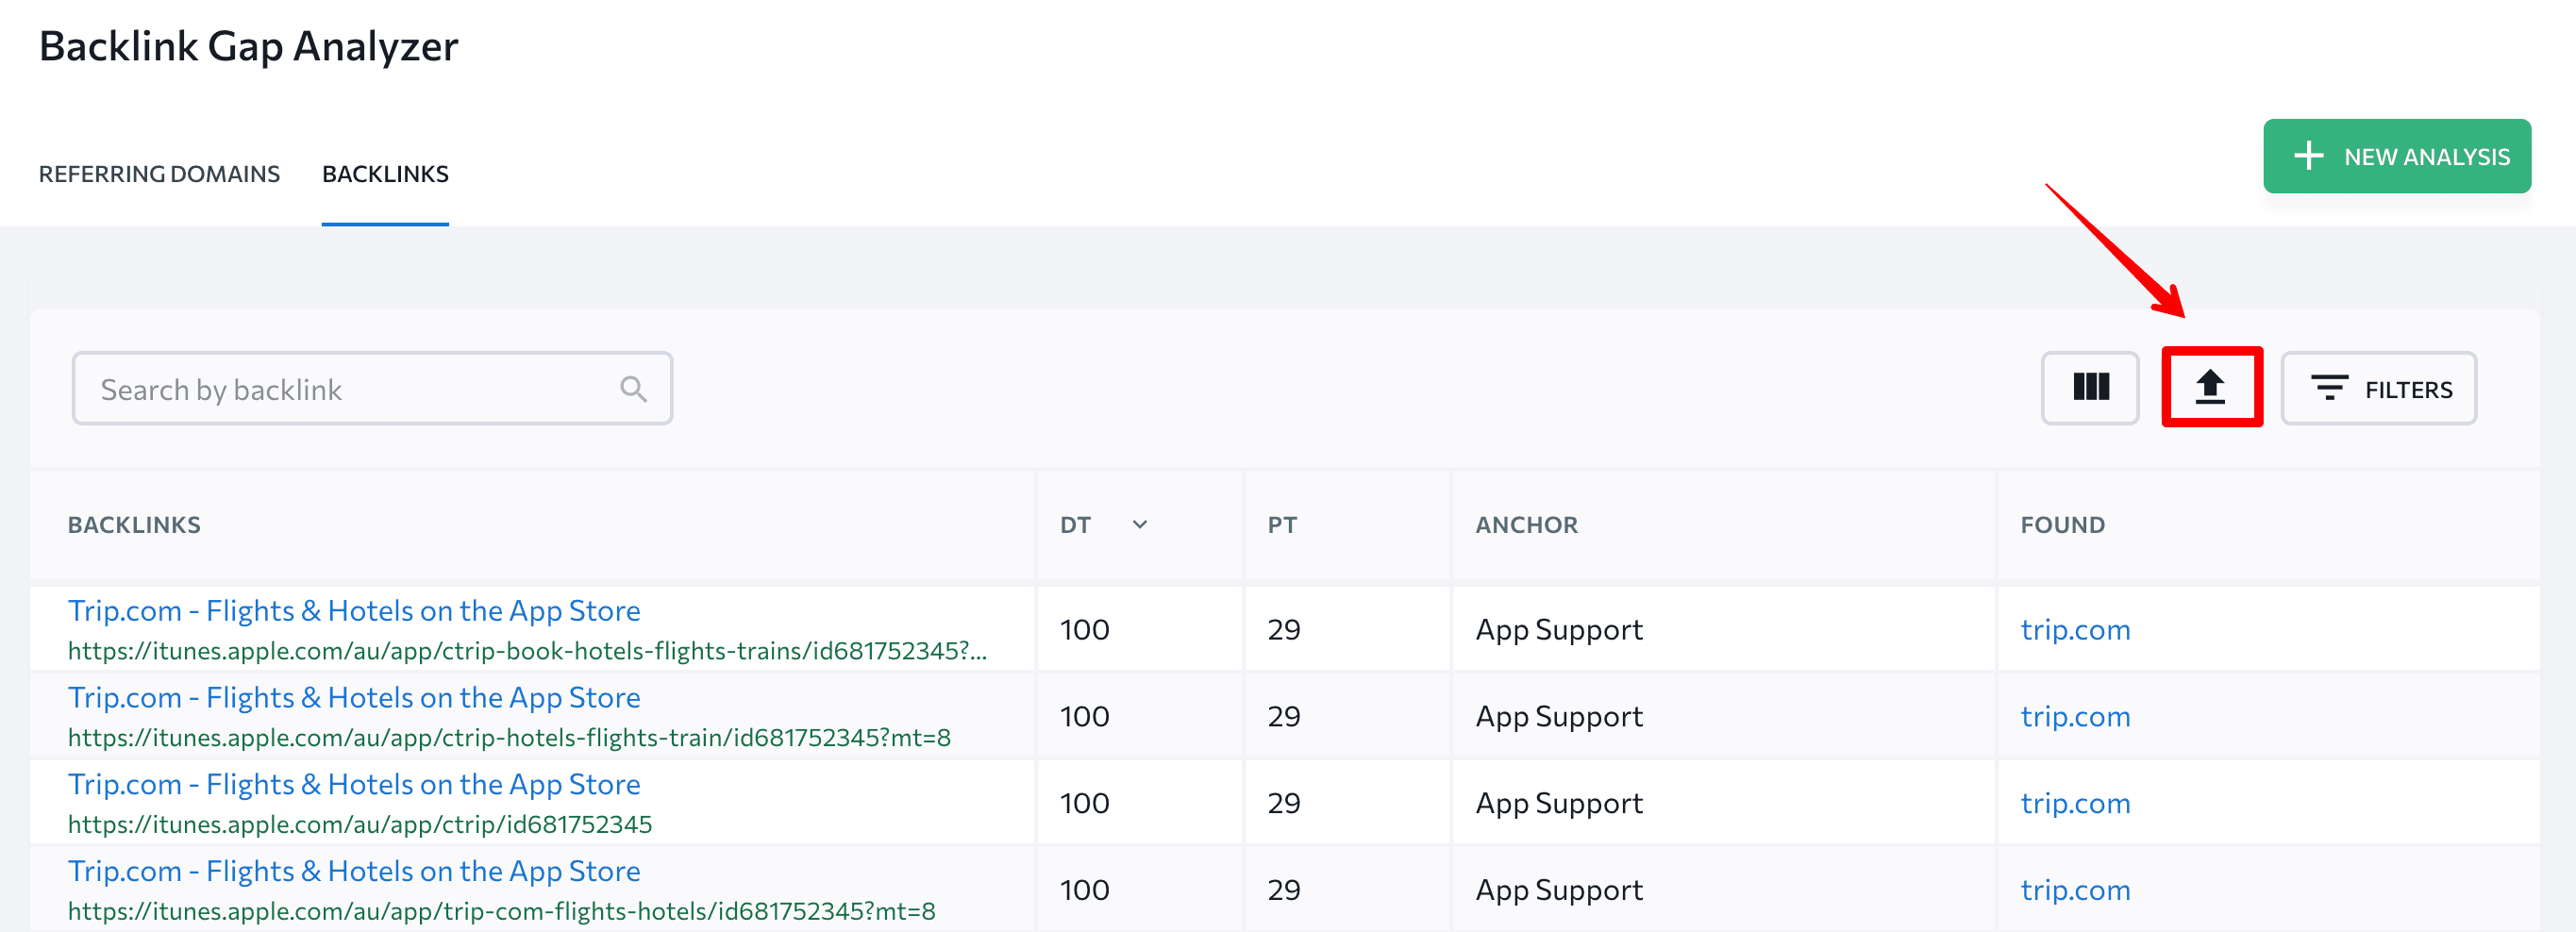Click App Support anchor in second row
The image size is (2576, 932).
pyautogui.click(x=1559, y=717)
